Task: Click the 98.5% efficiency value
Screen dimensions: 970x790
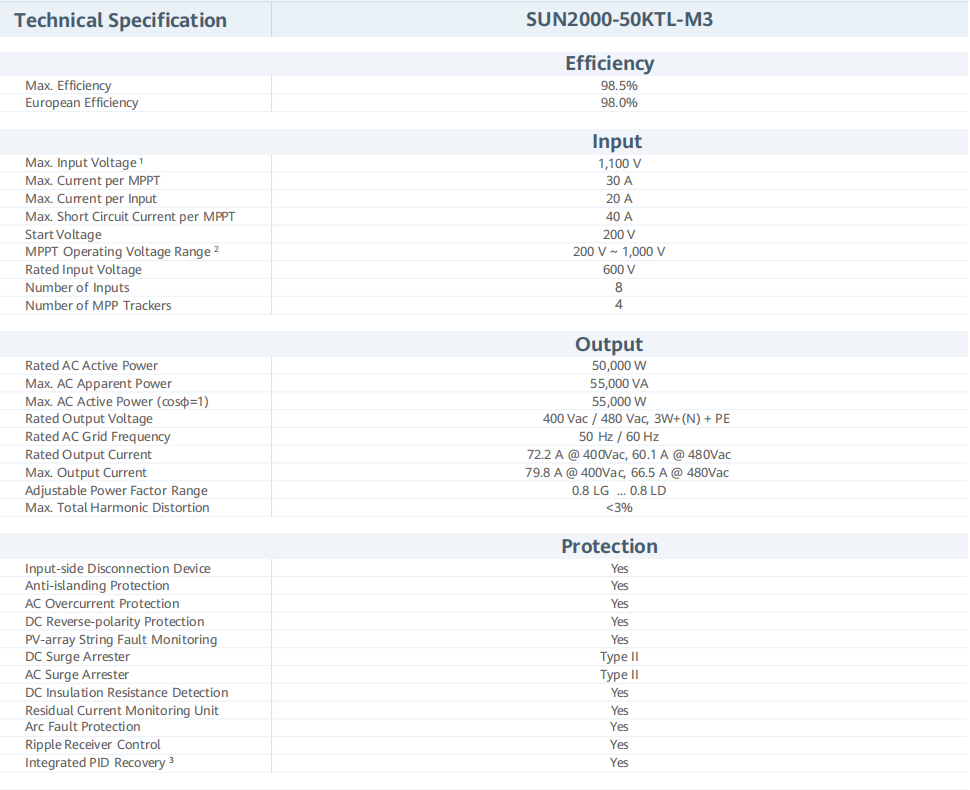Action: pos(619,85)
